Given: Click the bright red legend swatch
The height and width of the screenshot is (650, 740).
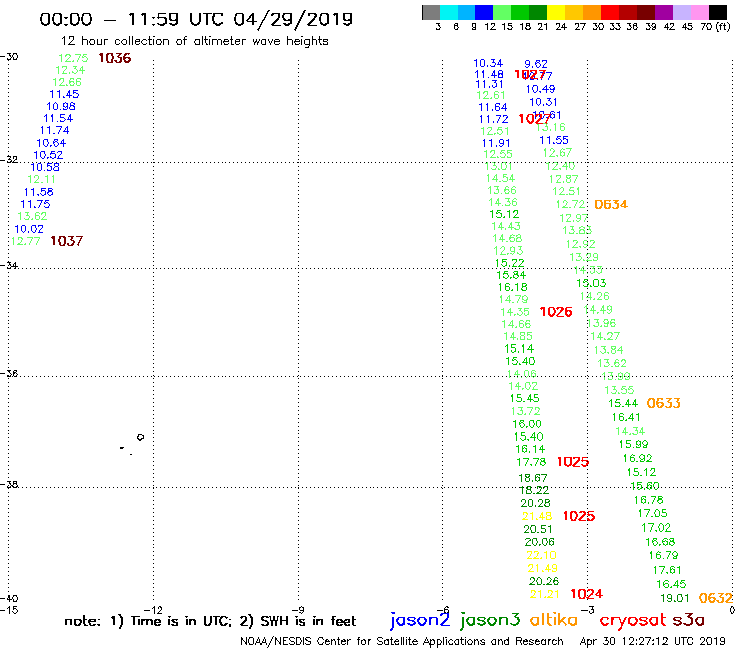Looking at the screenshot, I should 610,12.
